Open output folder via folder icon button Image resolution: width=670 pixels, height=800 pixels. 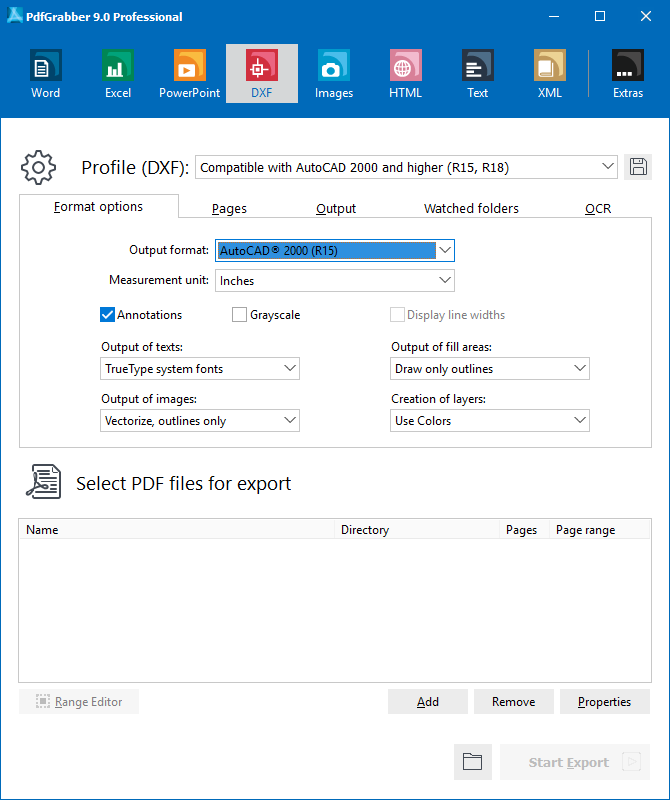point(473,762)
